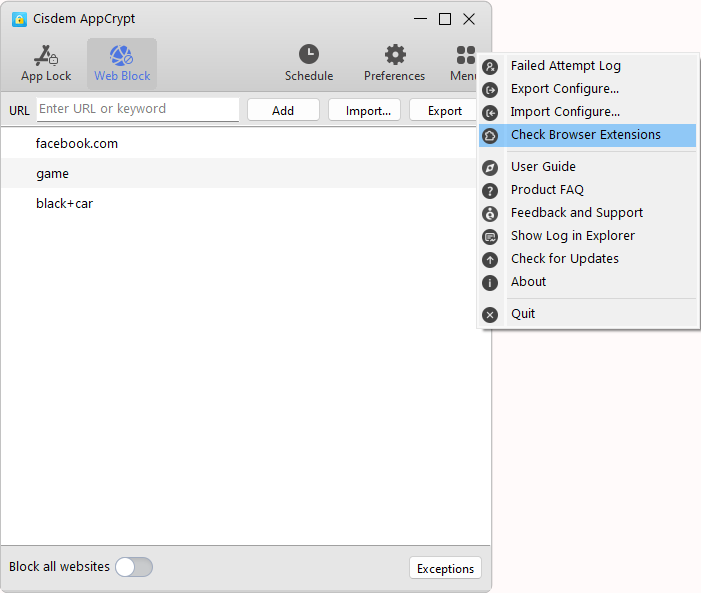
Task: Click the Product FAQ question mark icon
Action: click(490, 191)
